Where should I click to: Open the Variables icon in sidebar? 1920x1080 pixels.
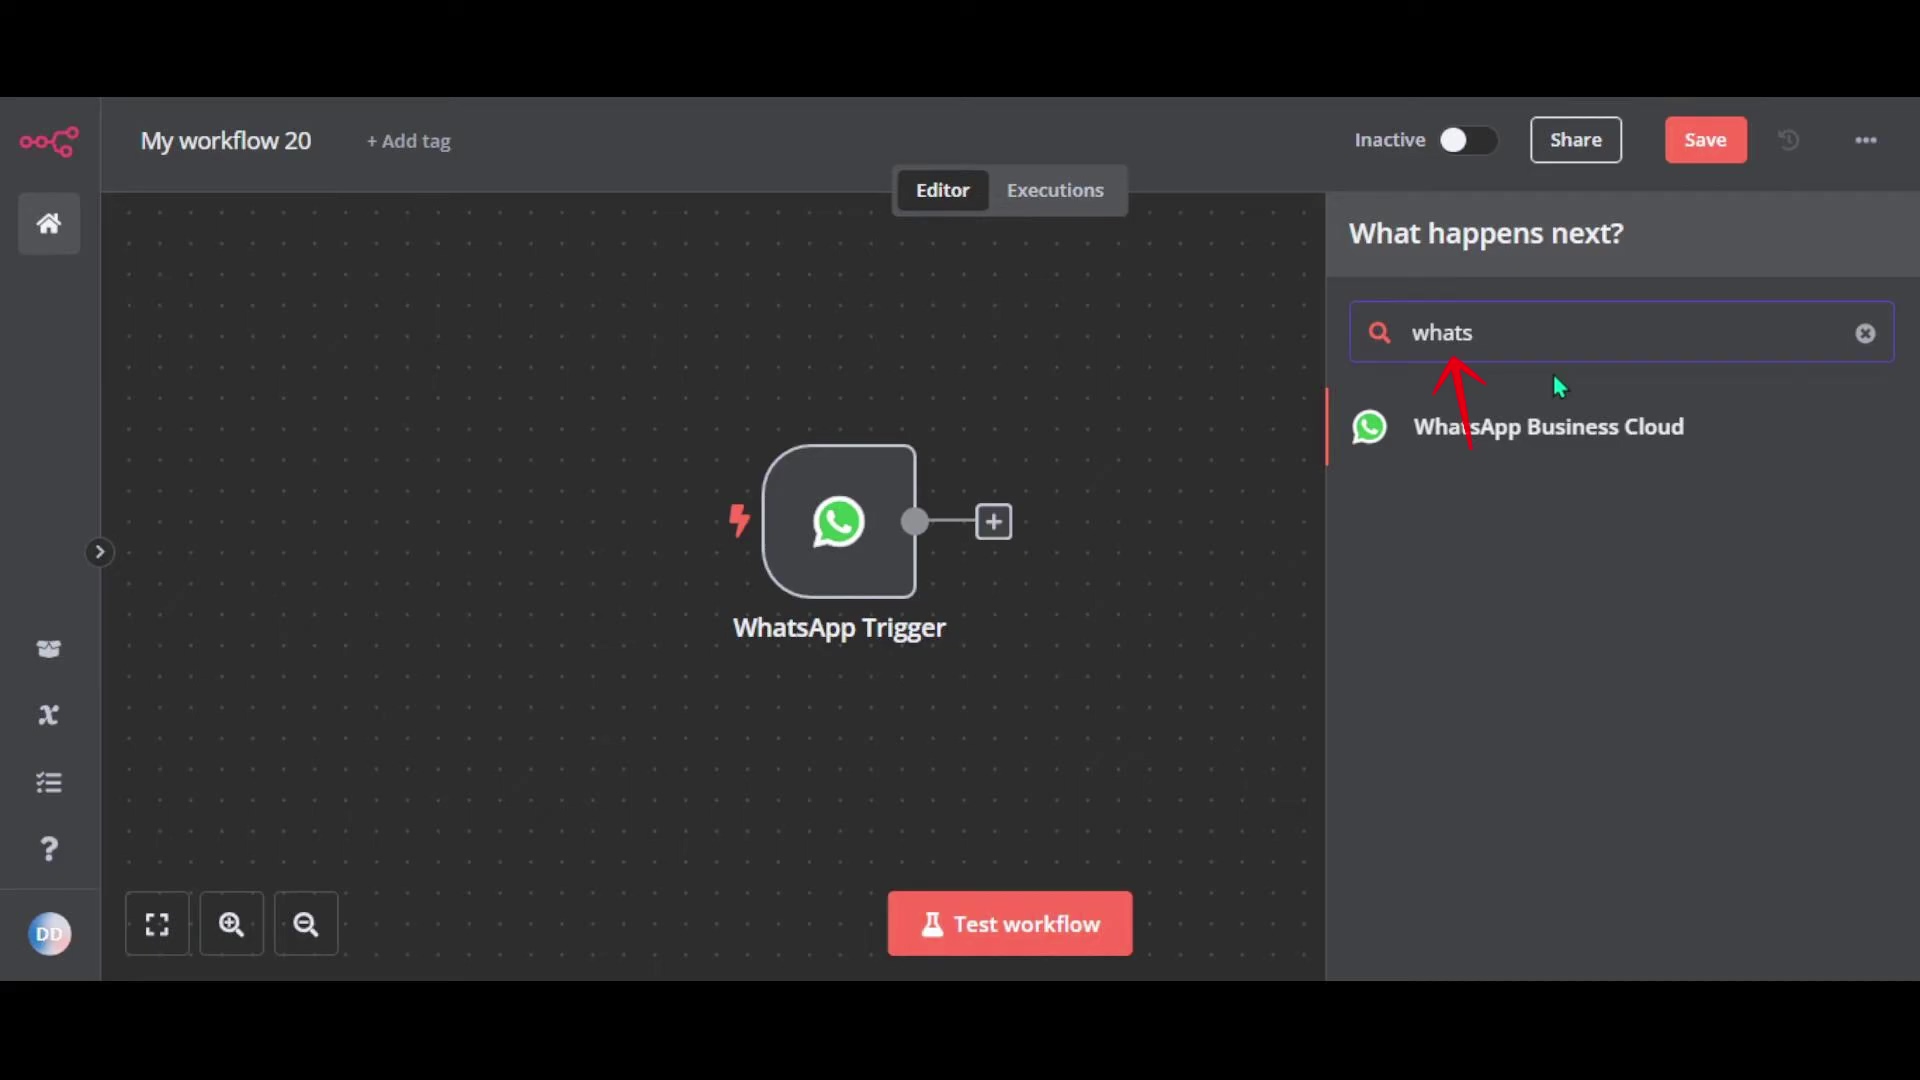[49, 715]
